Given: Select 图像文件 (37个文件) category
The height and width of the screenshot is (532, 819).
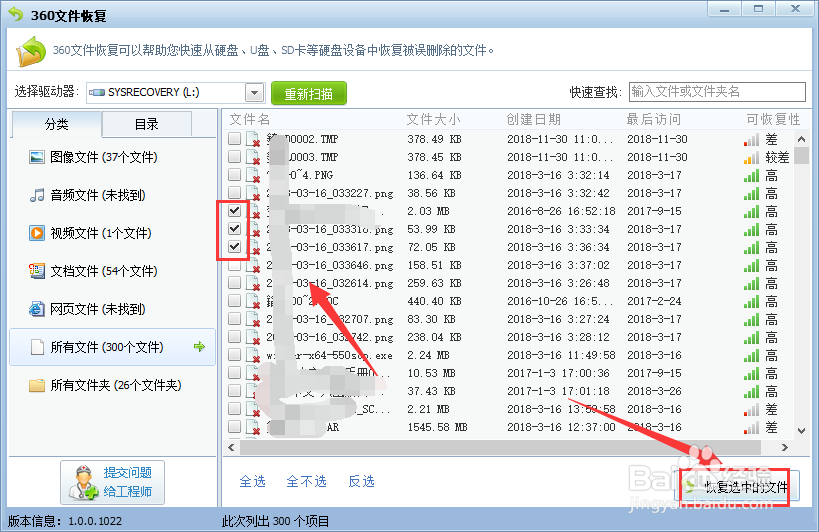Looking at the screenshot, I should (x=113, y=157).
